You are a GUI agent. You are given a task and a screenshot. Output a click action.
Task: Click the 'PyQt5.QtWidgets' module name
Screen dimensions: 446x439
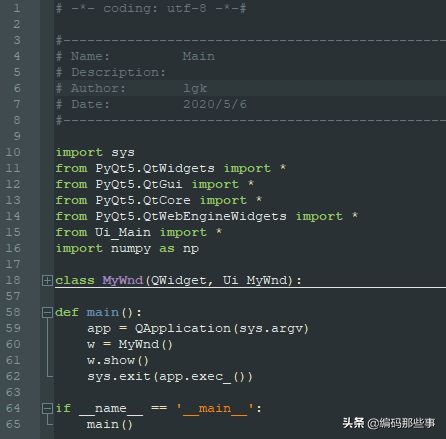point(155,169)
